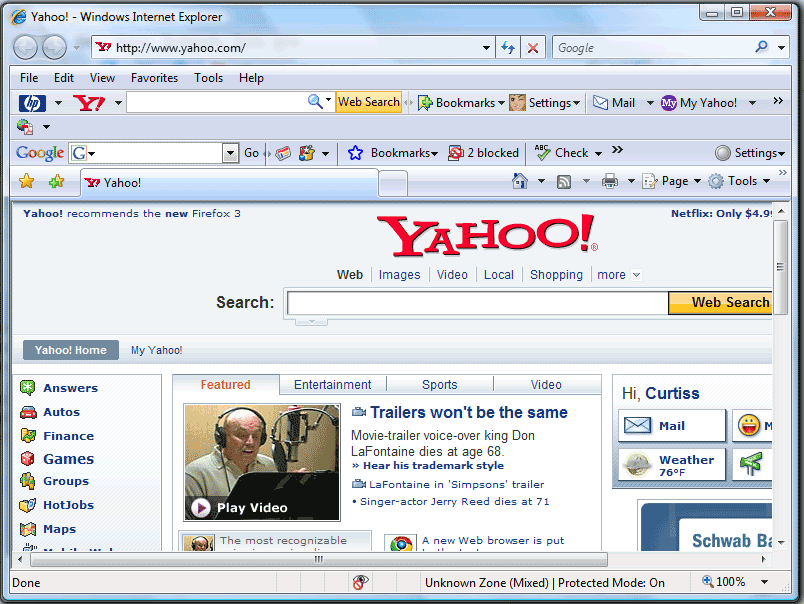This screenshot has height=604, width=804.
Task: Click the horizontal scrollbar
Action: pos(318,560)
